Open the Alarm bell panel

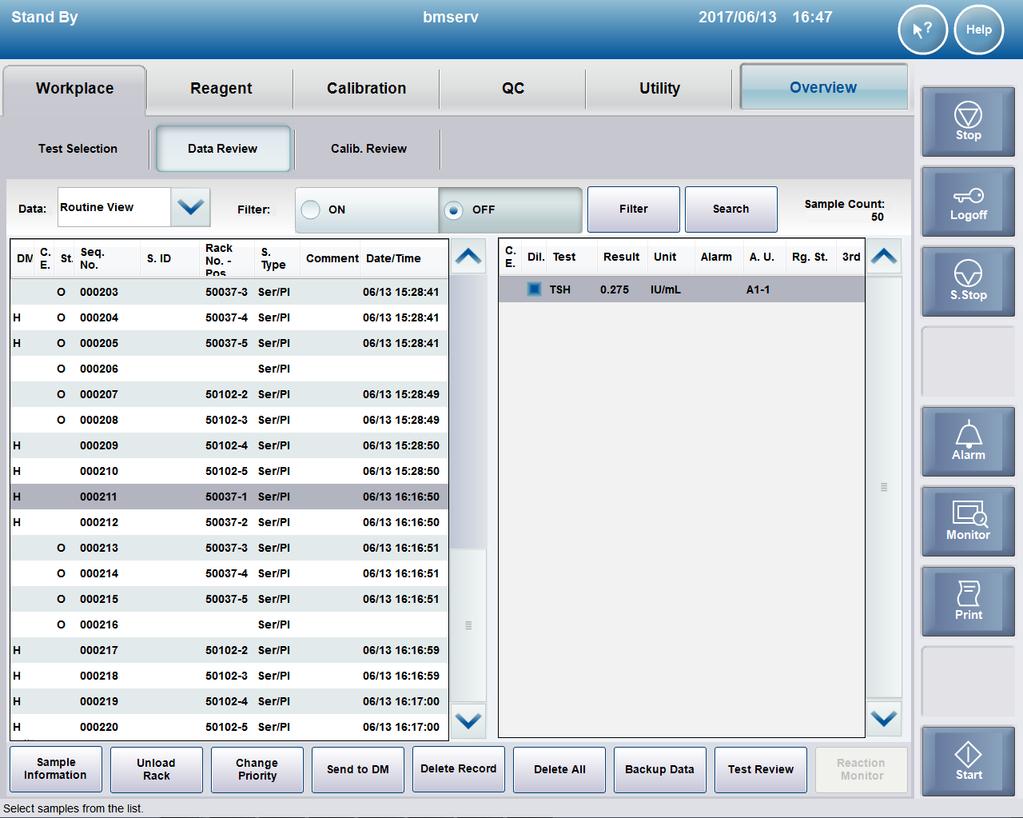(968, 442)
